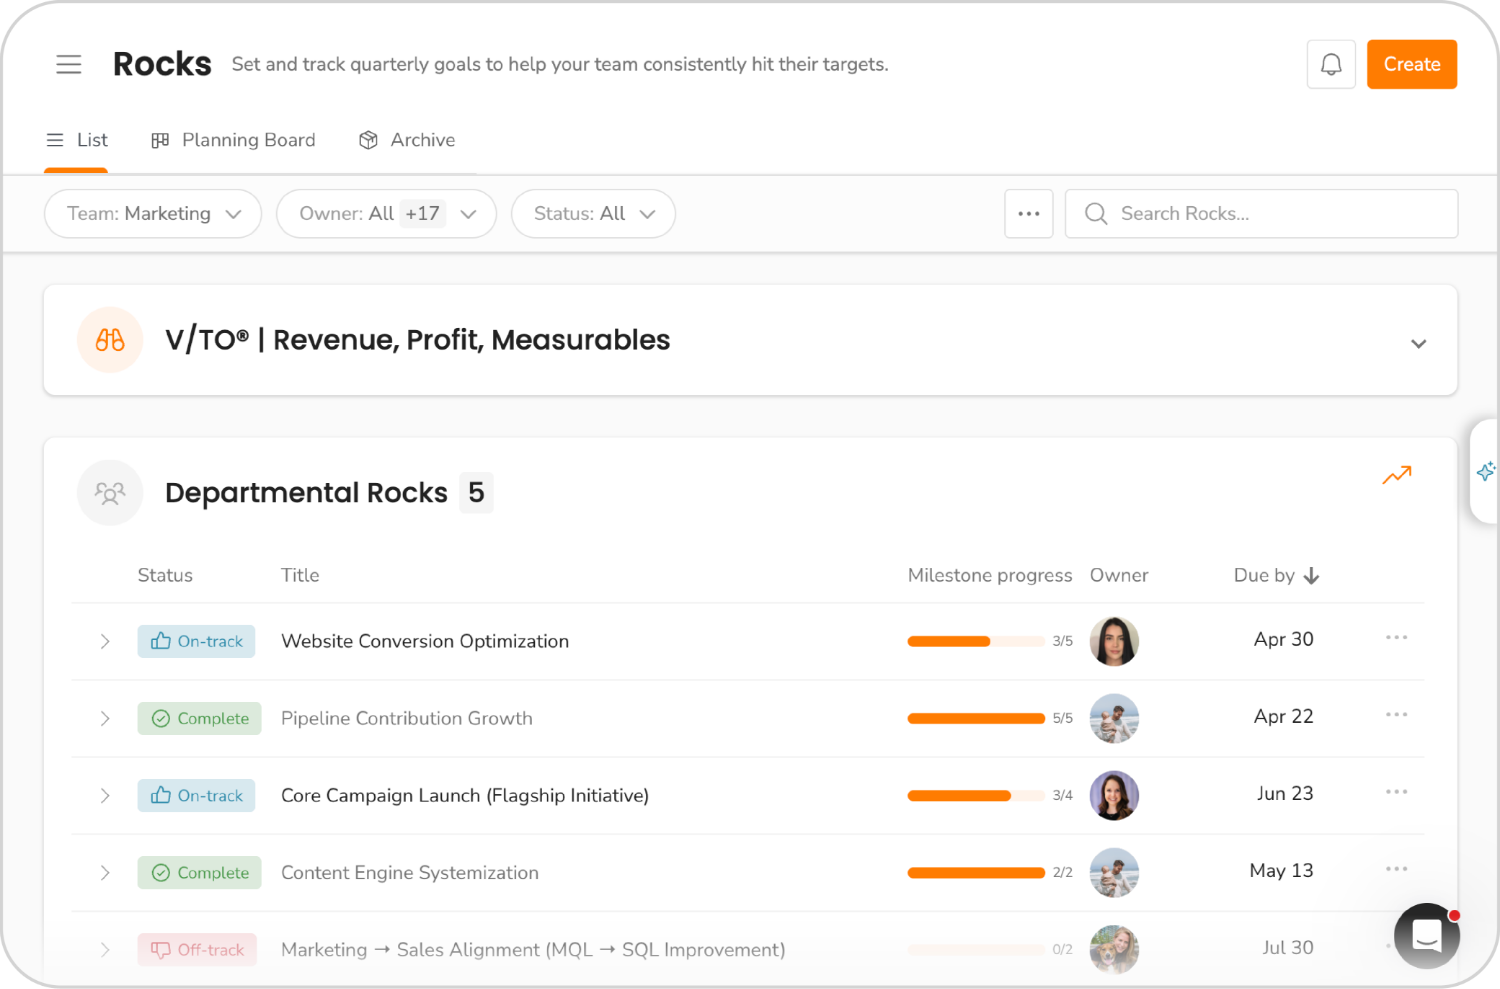Open the extra filters ellipsis icon

1028,213
